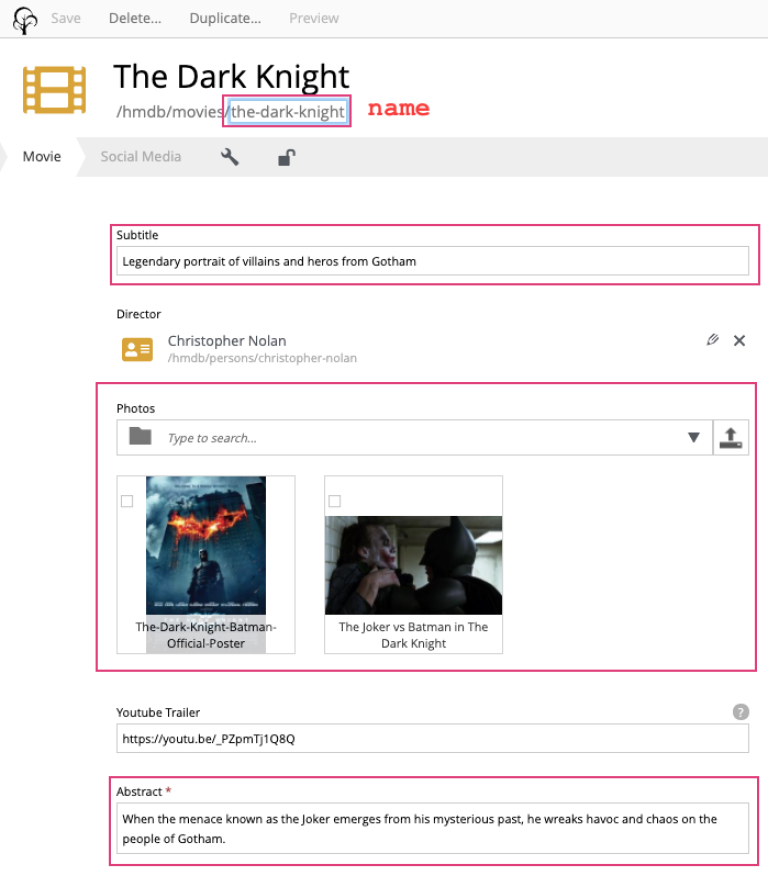Image resolution: width=768 pixels, height=876 pixels.
Task: Open the unlocked padlock permissions tab
Action: pyautogui.click(x=287, y=157)
